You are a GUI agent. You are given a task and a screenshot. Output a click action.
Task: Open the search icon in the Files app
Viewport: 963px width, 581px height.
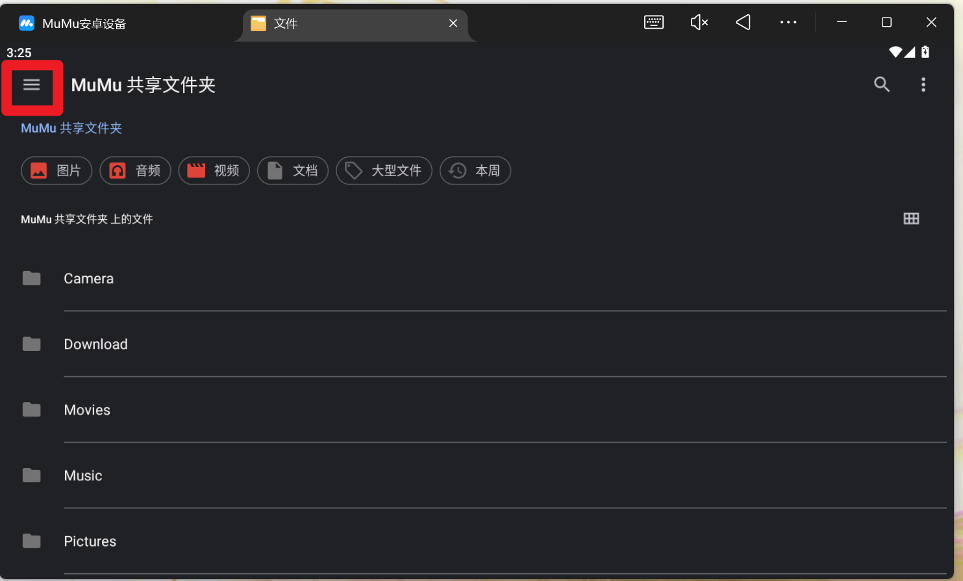(x=881, y=85)
